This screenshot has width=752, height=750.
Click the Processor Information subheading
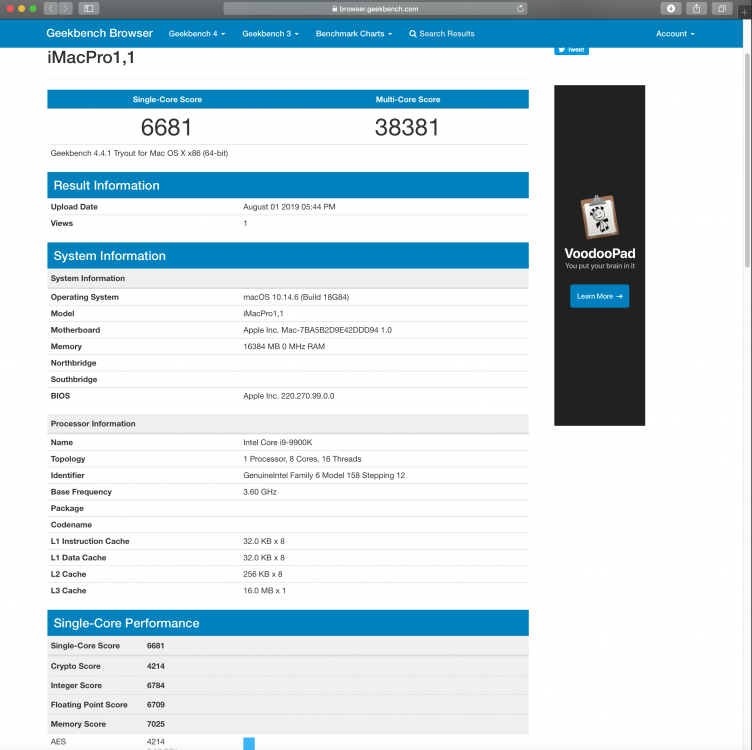[x=93, y=423]
